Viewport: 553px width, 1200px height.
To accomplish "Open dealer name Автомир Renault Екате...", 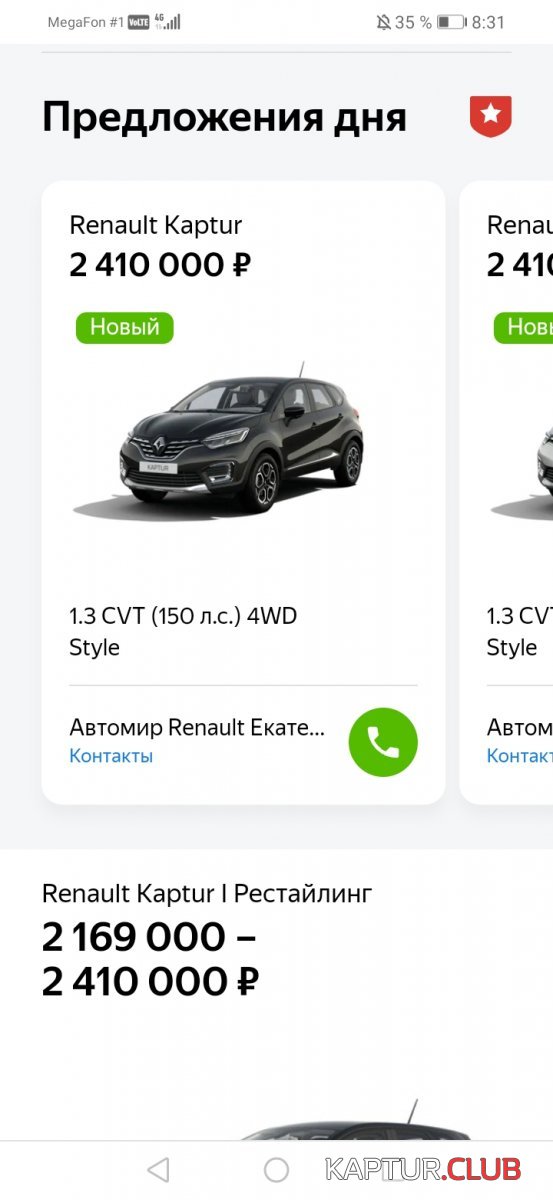I will [x=197, y=727].
